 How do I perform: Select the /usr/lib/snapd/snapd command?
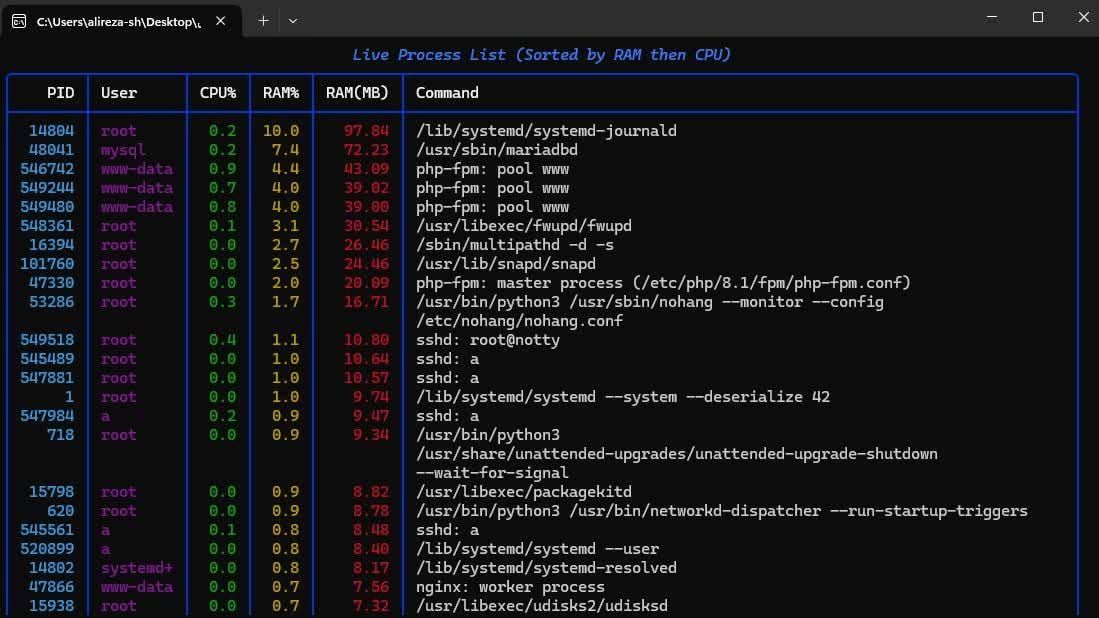click(x=505, y=263)
